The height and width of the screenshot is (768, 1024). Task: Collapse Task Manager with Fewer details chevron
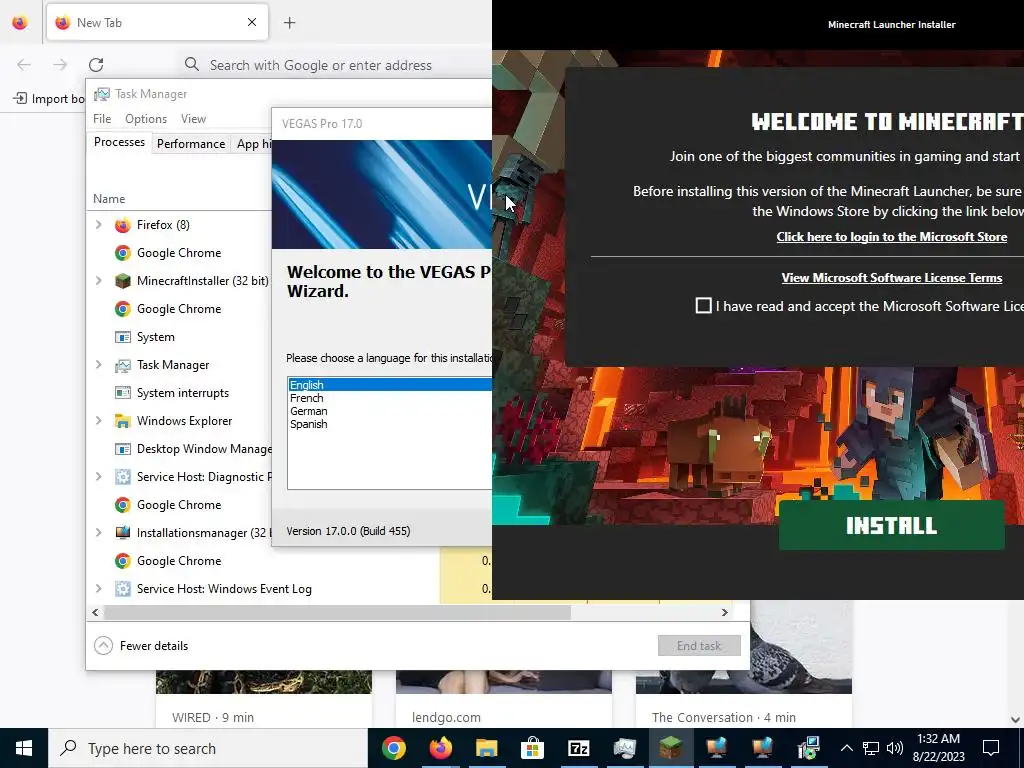pos(103,646)
